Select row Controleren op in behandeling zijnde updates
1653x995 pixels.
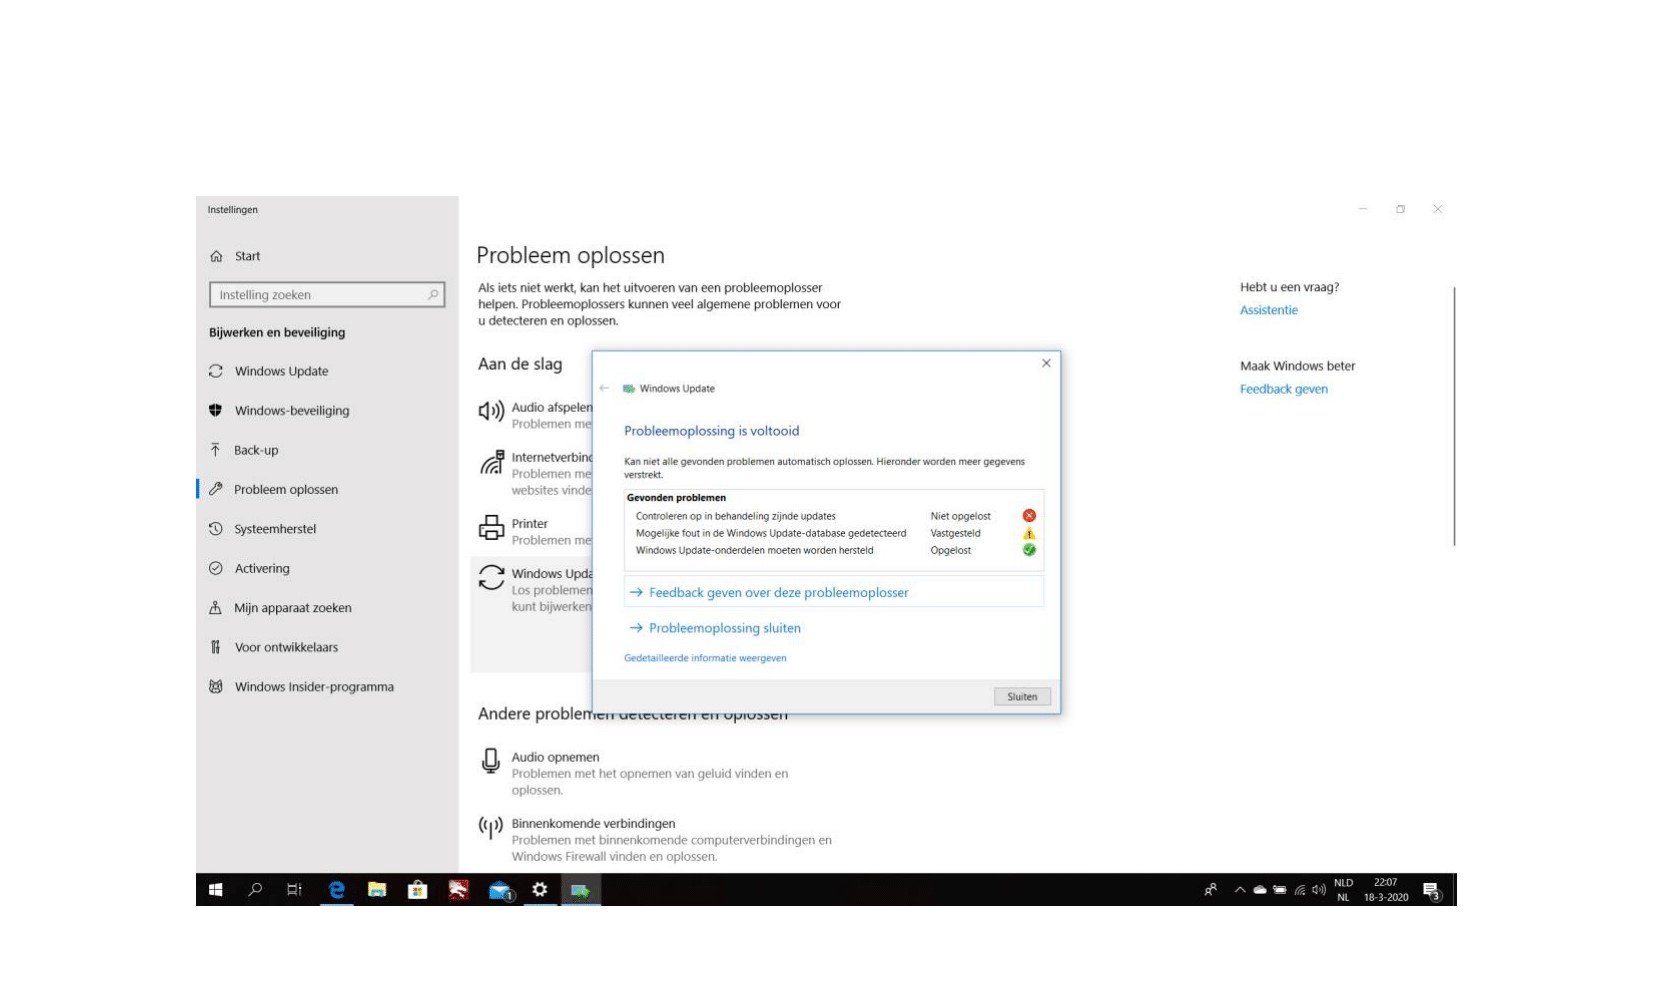tap(834, 516)
